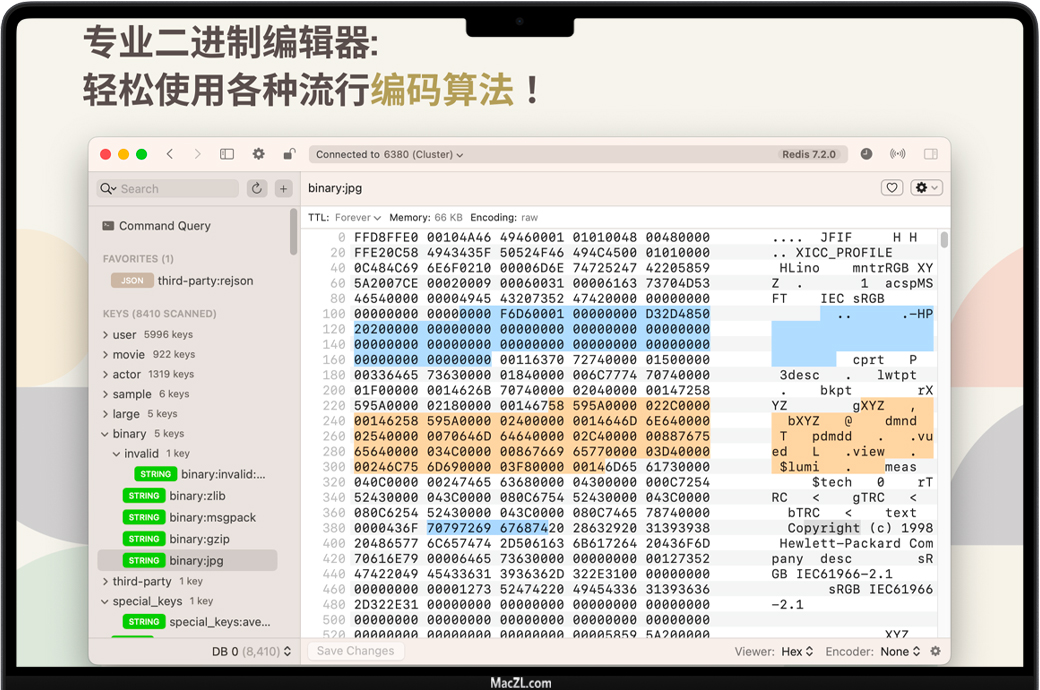Toggle the lock icon in the toolbar
The image size is (1040, 690).
coord(289,154)
